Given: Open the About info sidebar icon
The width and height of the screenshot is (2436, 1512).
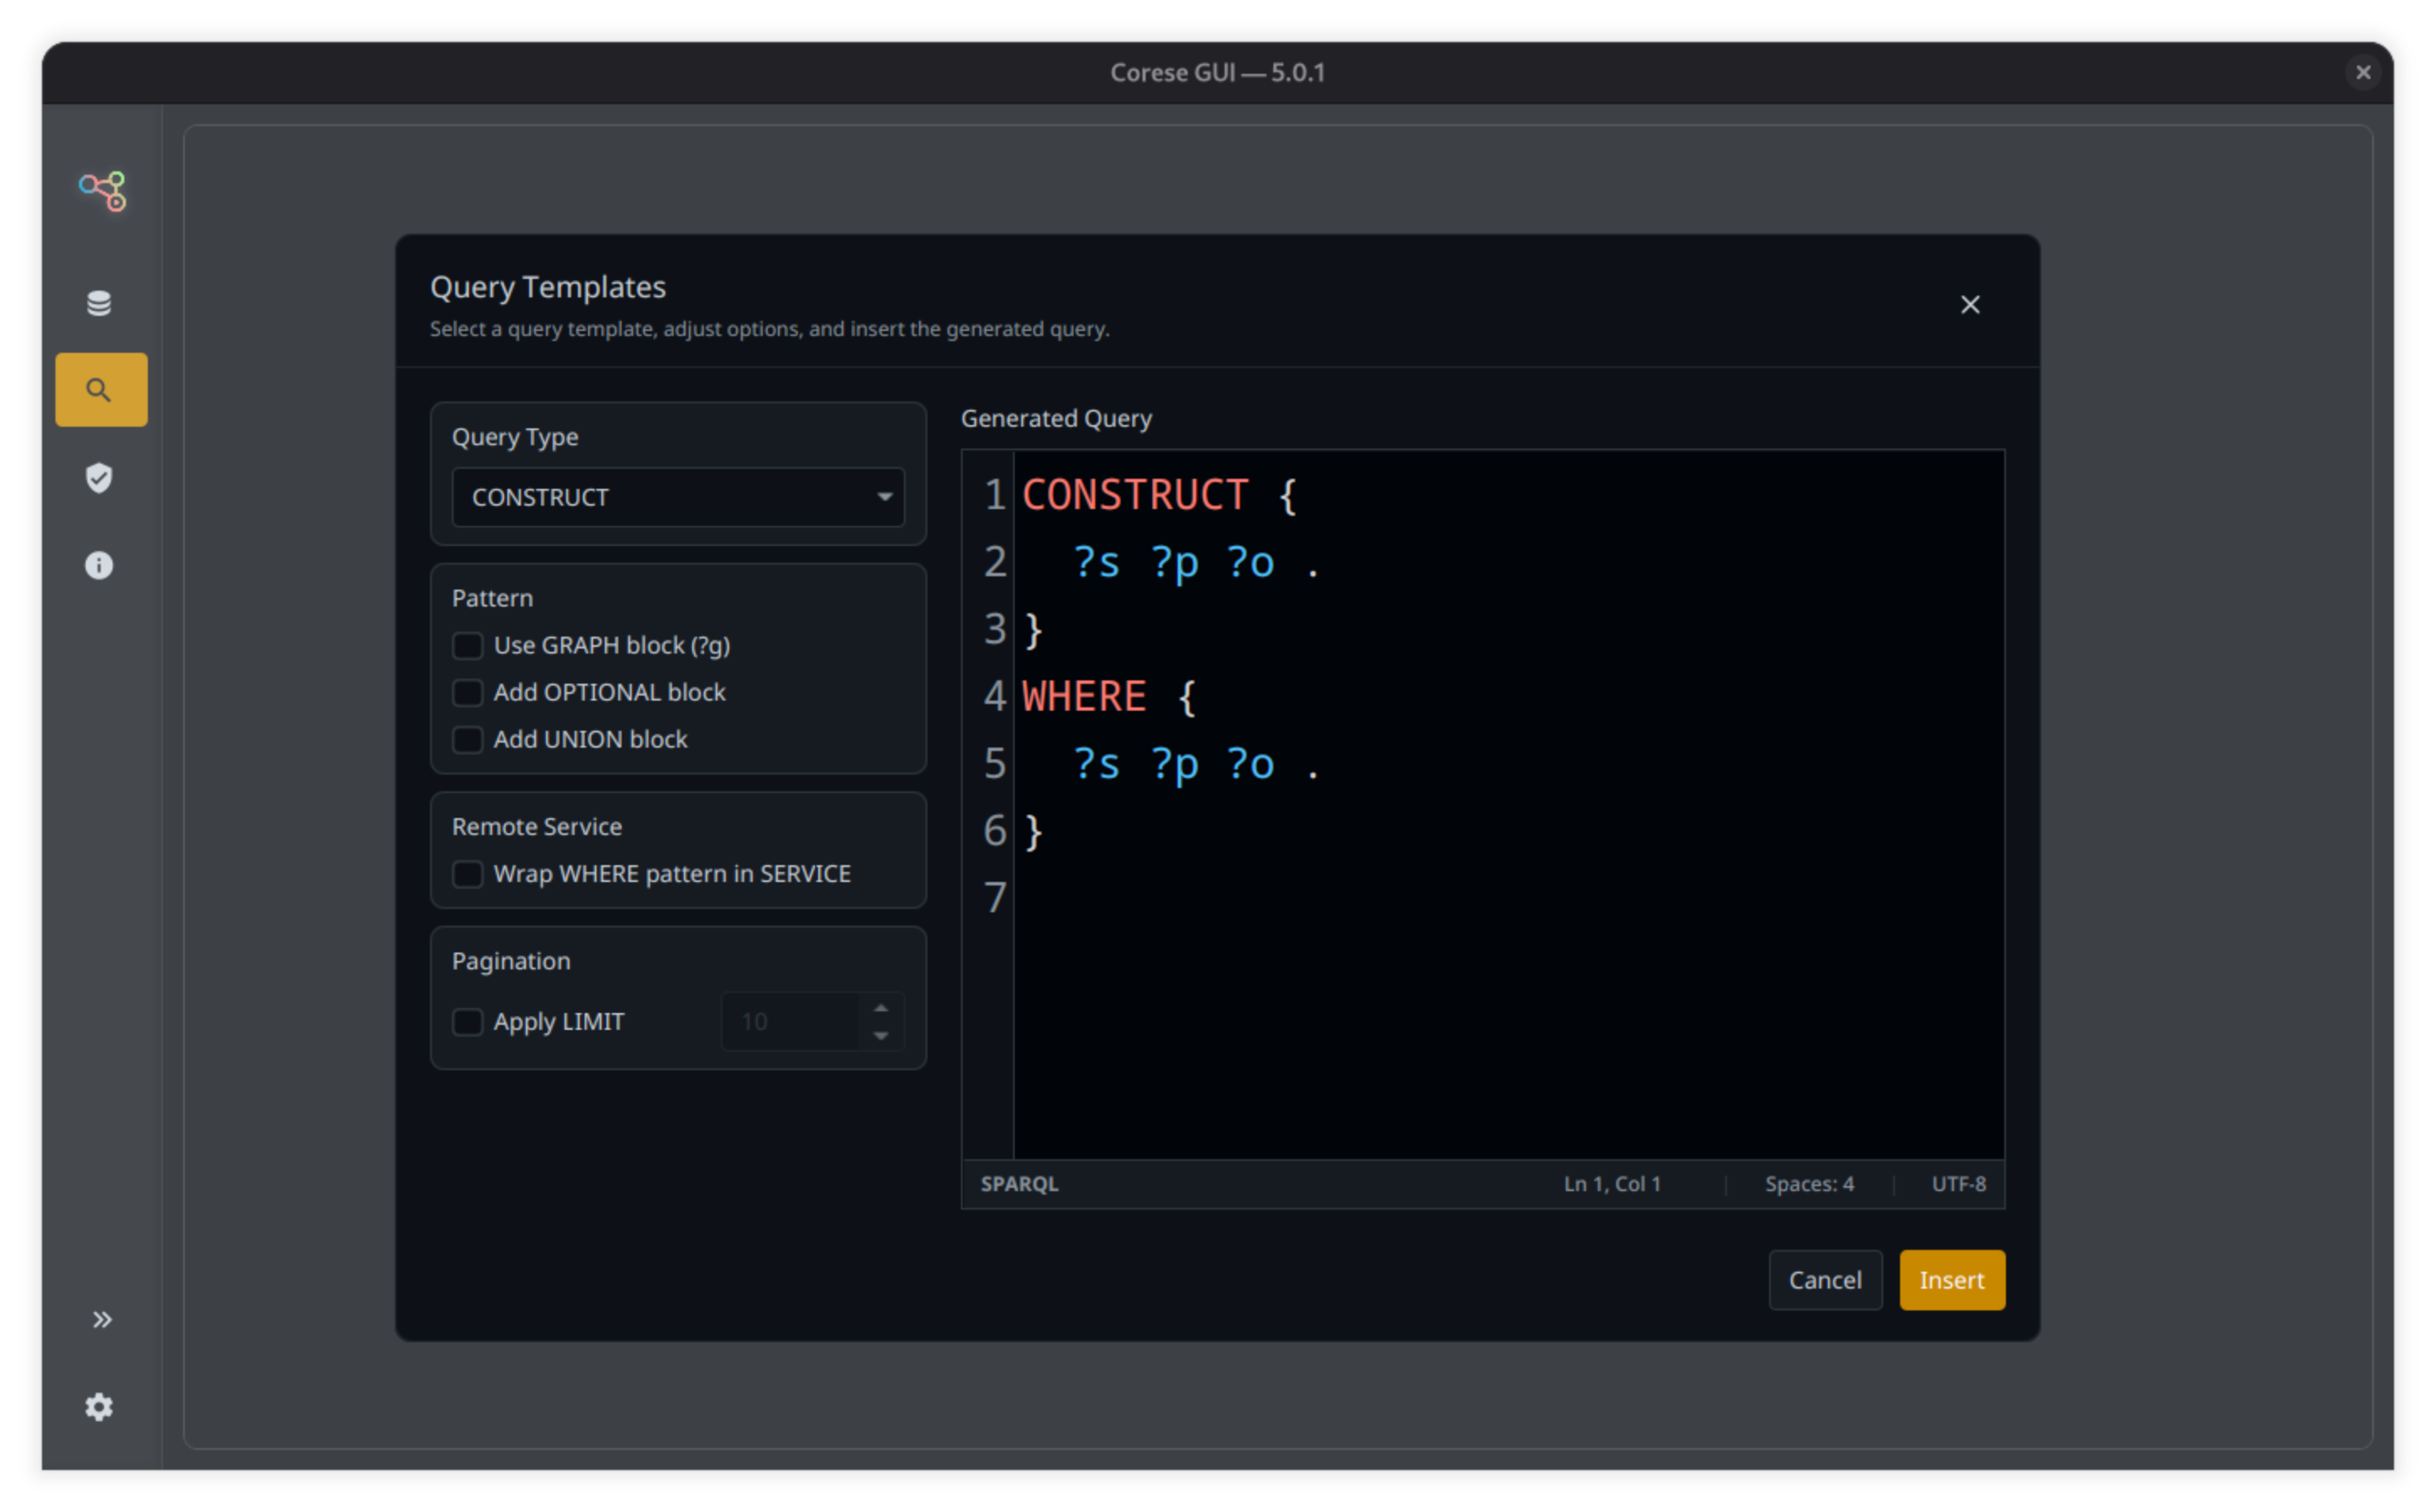Looking at the screenshot, I should pyautogui.click(x=99, y=566).
